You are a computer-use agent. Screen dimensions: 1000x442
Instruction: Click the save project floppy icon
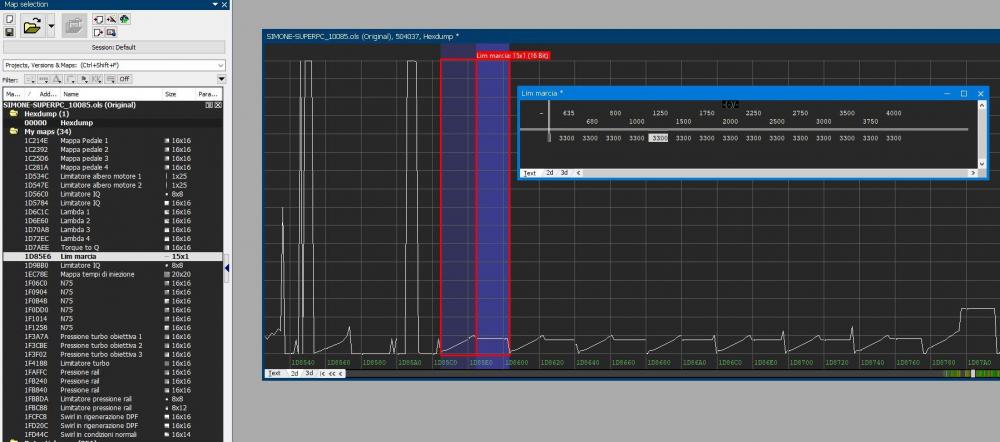9,32
